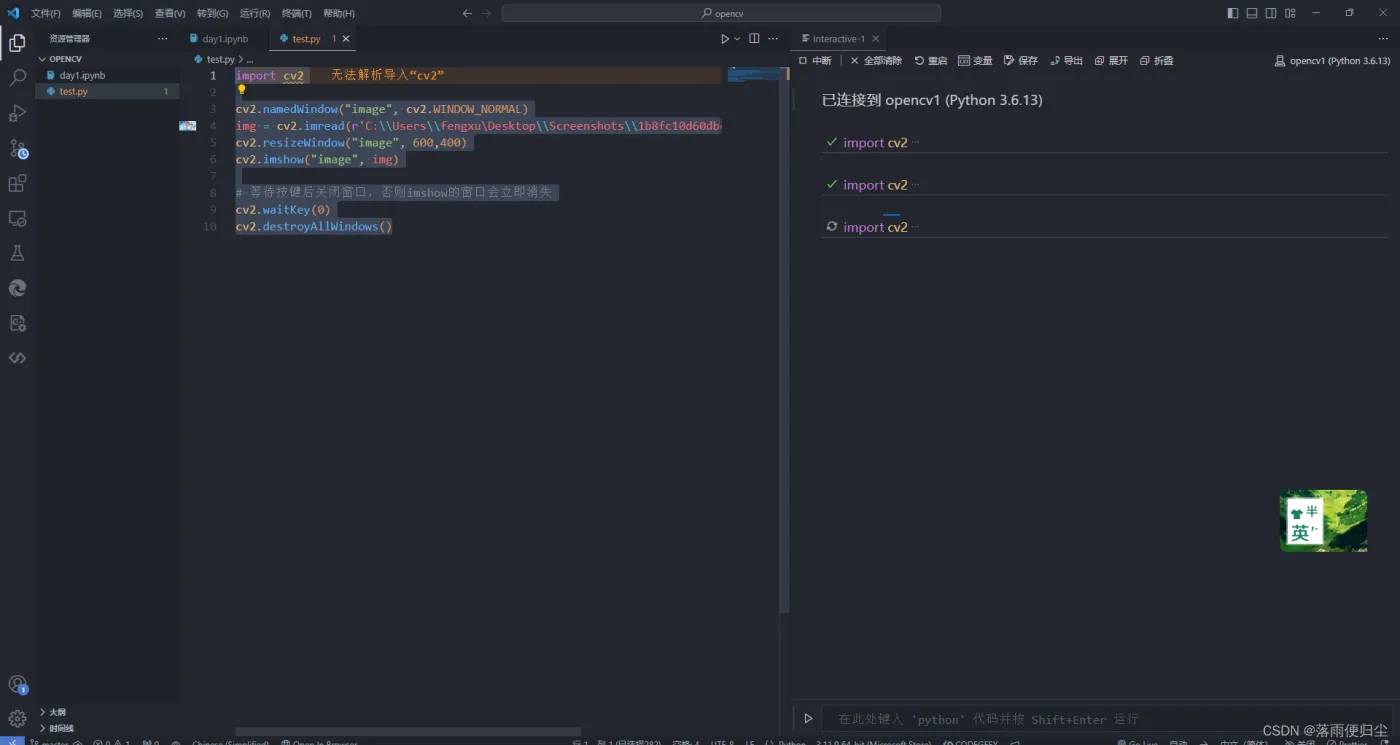Screen dimensions: 1400x745
Task: Go forward with the right navigation arrow
Action: tap(487, 13)
